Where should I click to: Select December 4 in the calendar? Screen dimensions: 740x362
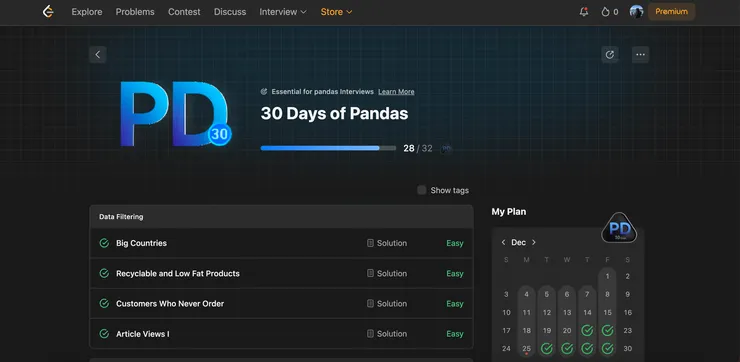coord(526,294)
